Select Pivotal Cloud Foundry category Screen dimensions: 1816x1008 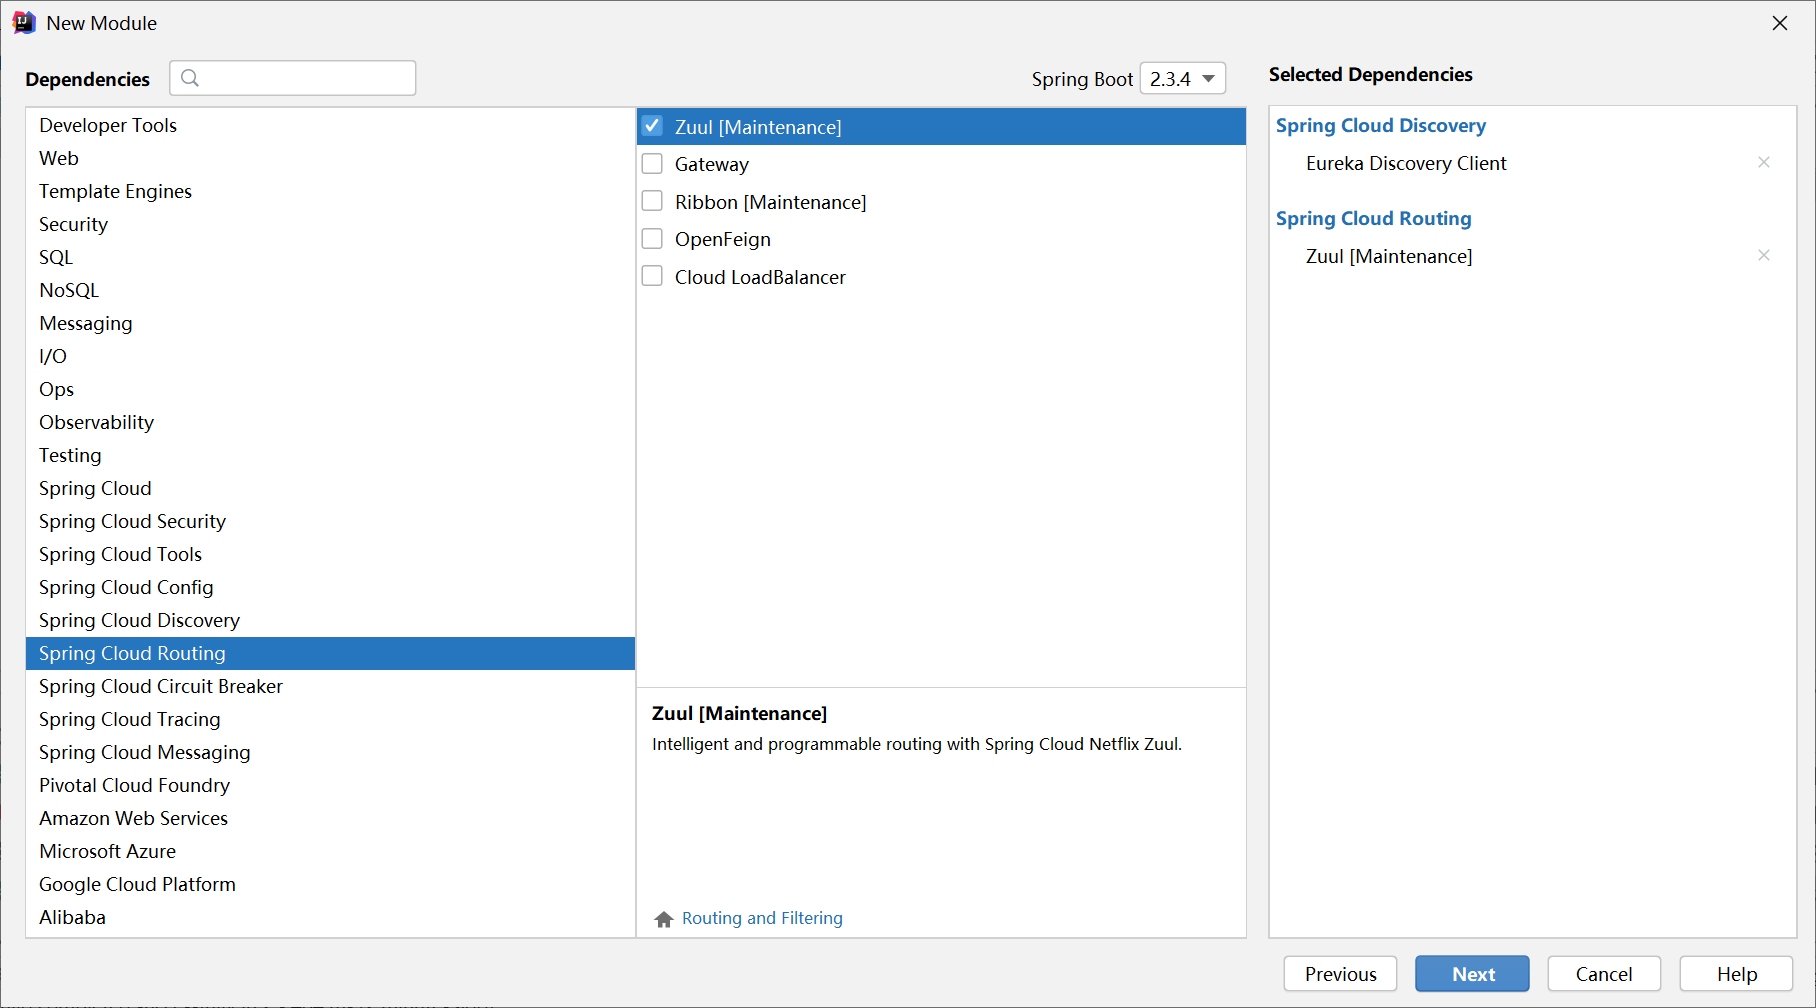[330, 785]
